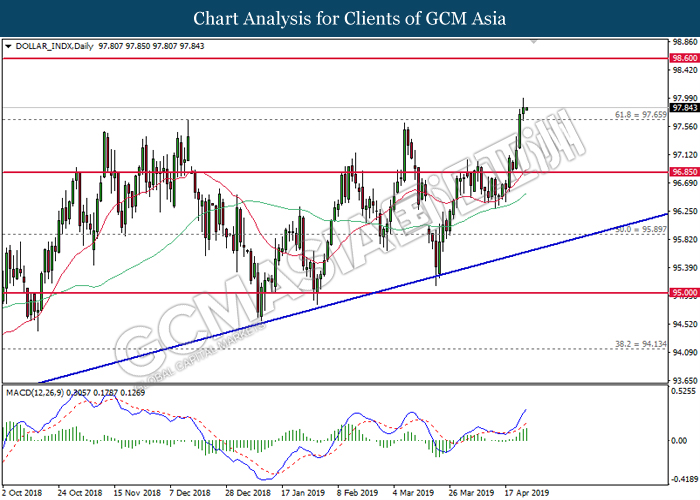Select the 95.000 red price label
Screen dimensions: 700x500
tap(684, 293)
